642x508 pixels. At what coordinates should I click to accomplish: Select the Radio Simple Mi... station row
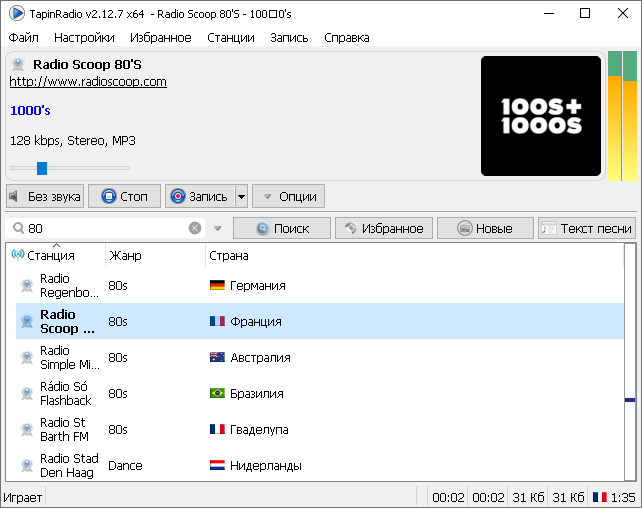(x=320, y=357)
